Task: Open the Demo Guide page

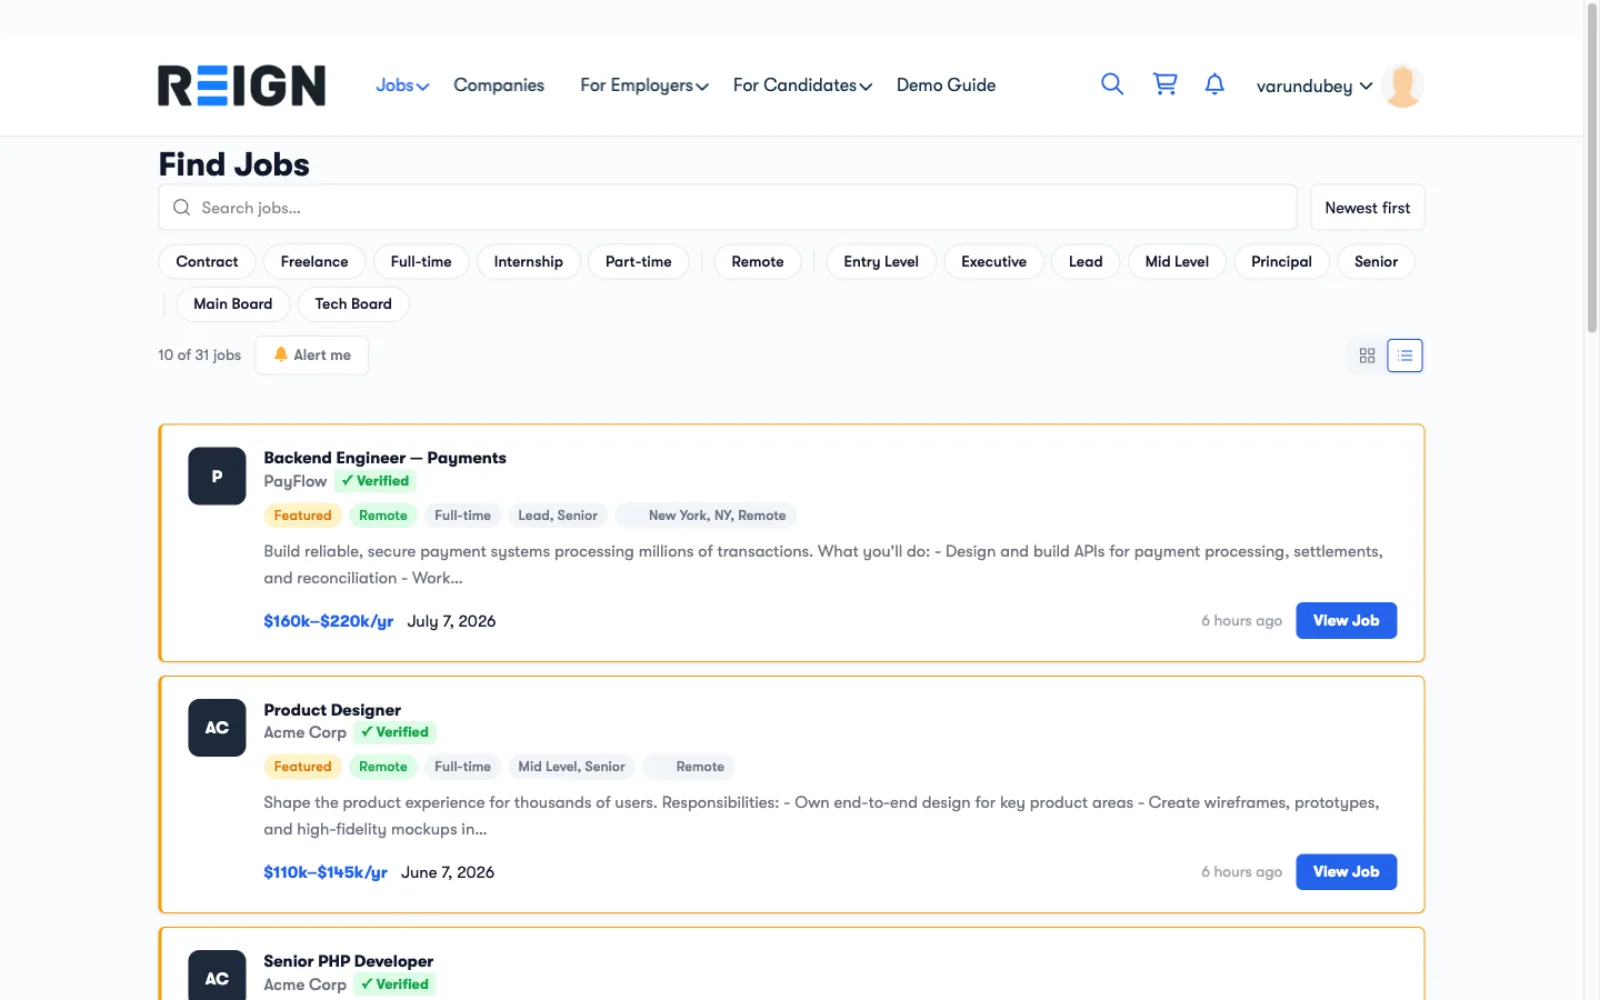Action: (x=946, y=86)
